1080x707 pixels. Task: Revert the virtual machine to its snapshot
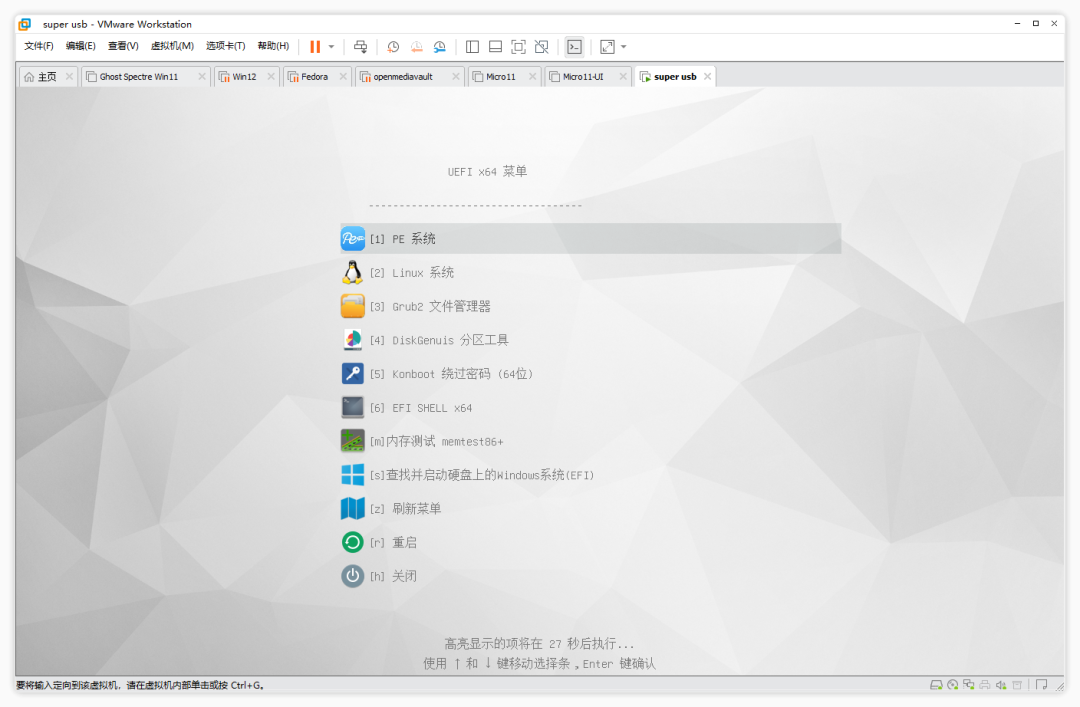[417, 46]
